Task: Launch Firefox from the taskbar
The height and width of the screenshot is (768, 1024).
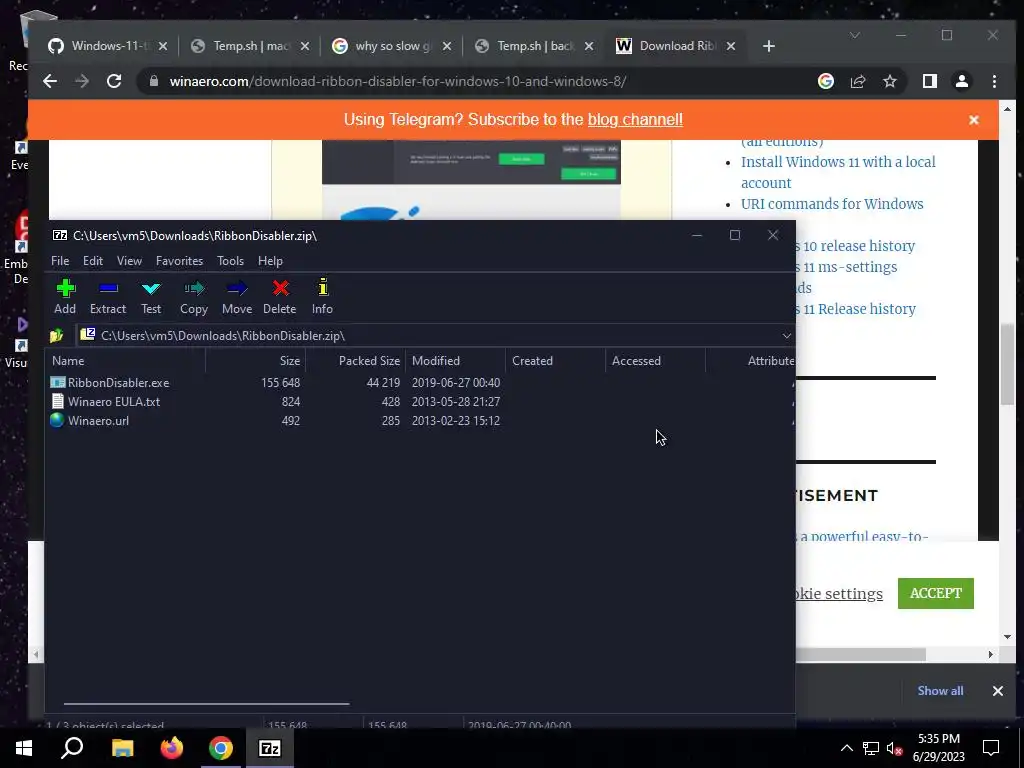Action: click(x=172, y=748)
